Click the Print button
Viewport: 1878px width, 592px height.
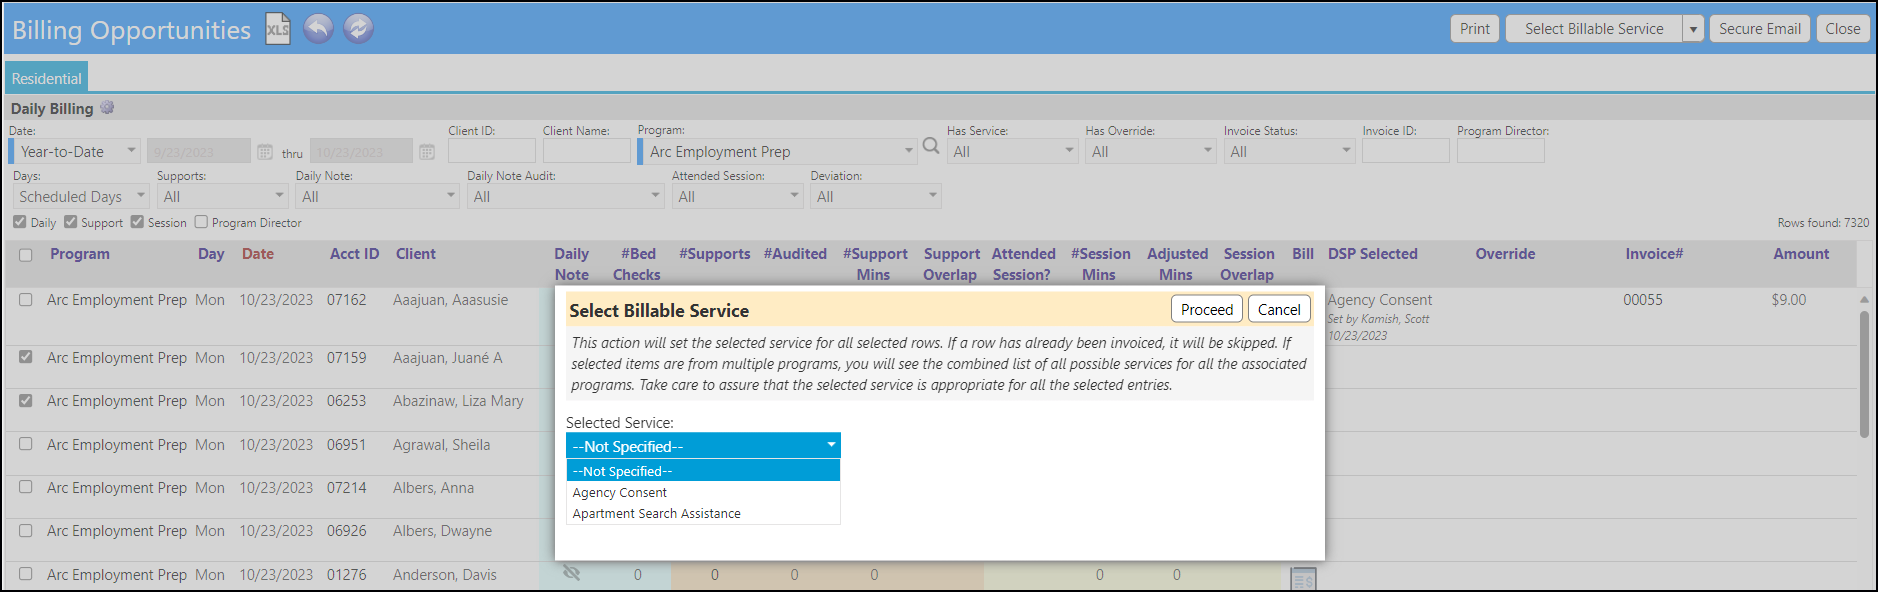(1475, 29)
